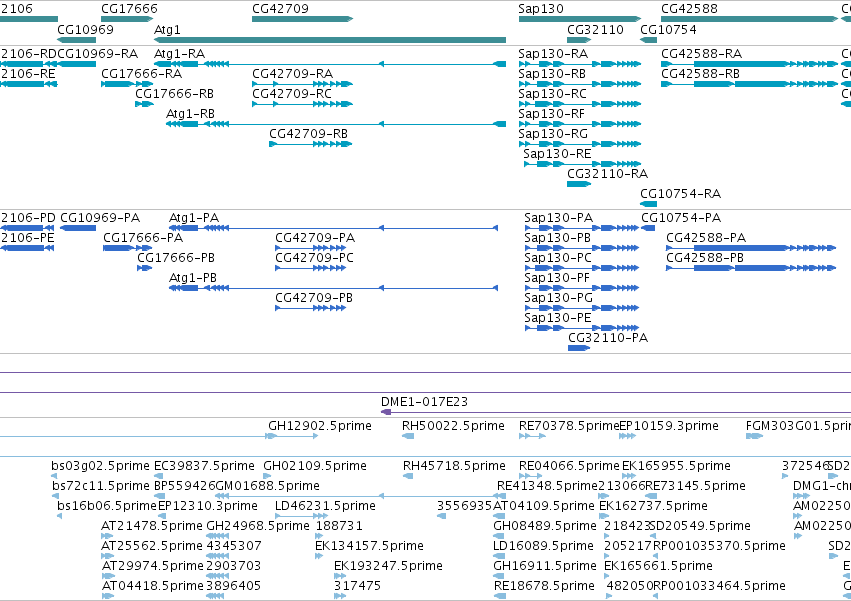Click protein CG42709-PA
The width and height of the screenshot is (851, 601).
pos(310,248)
